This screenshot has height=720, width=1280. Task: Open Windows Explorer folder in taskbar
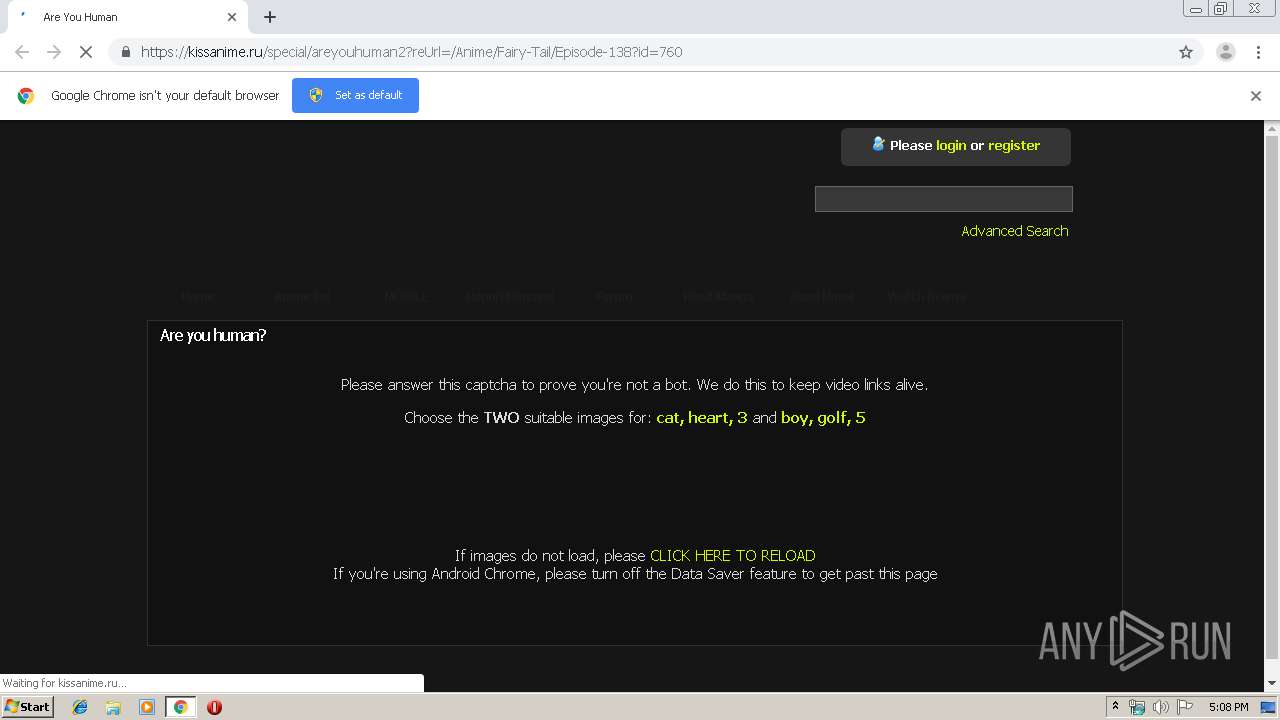113,707
